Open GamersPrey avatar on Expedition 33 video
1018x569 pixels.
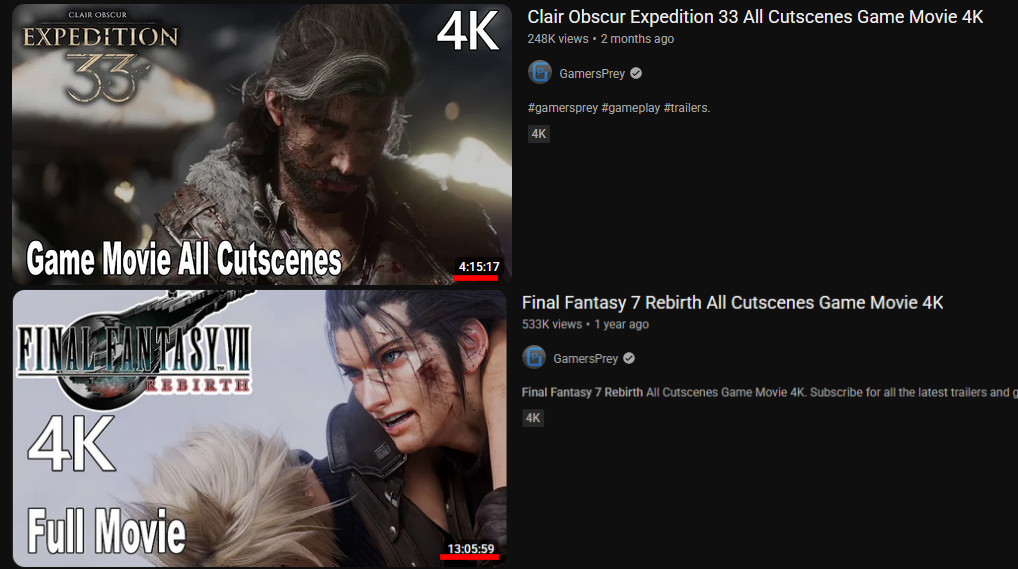coord(540,73)
